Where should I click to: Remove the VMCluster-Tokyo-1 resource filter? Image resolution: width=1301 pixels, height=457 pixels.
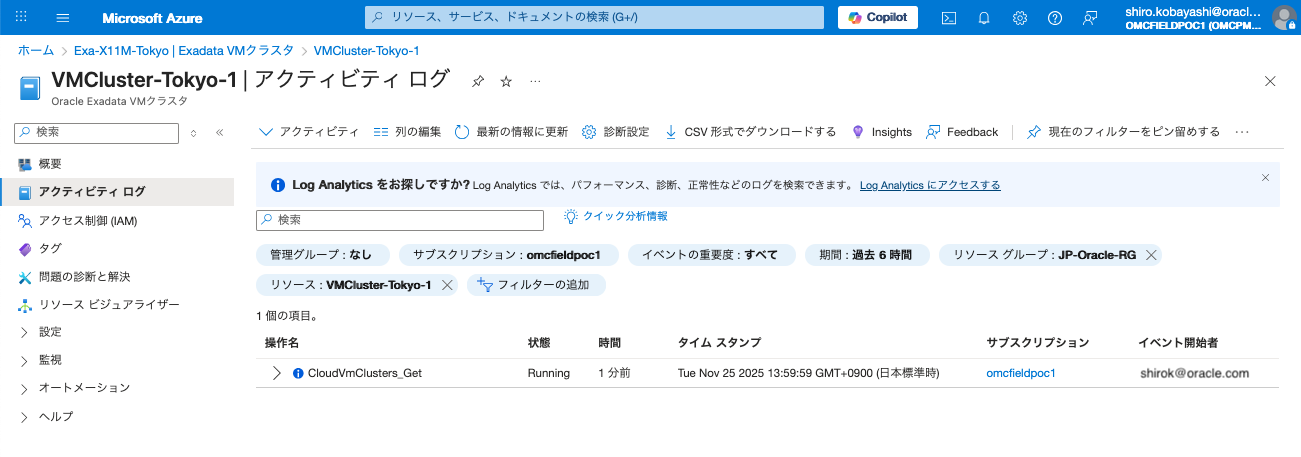(x=447, y=285)
